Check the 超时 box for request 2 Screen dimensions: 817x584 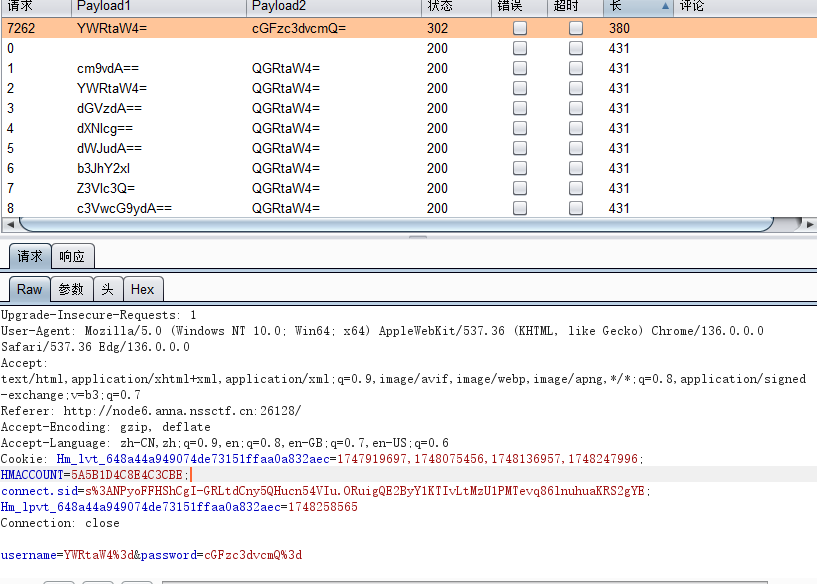pyautogui.click(x=576, y=88)
